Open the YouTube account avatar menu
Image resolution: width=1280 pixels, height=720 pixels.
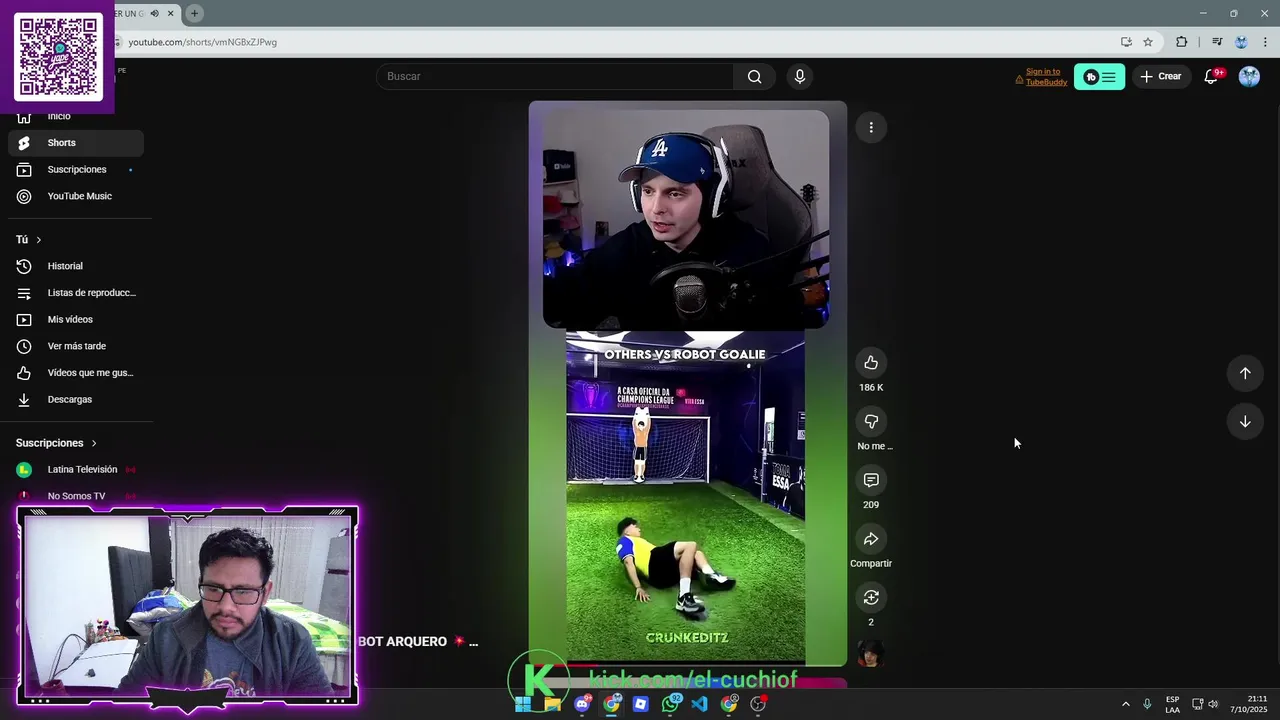tap(1249, 76)
